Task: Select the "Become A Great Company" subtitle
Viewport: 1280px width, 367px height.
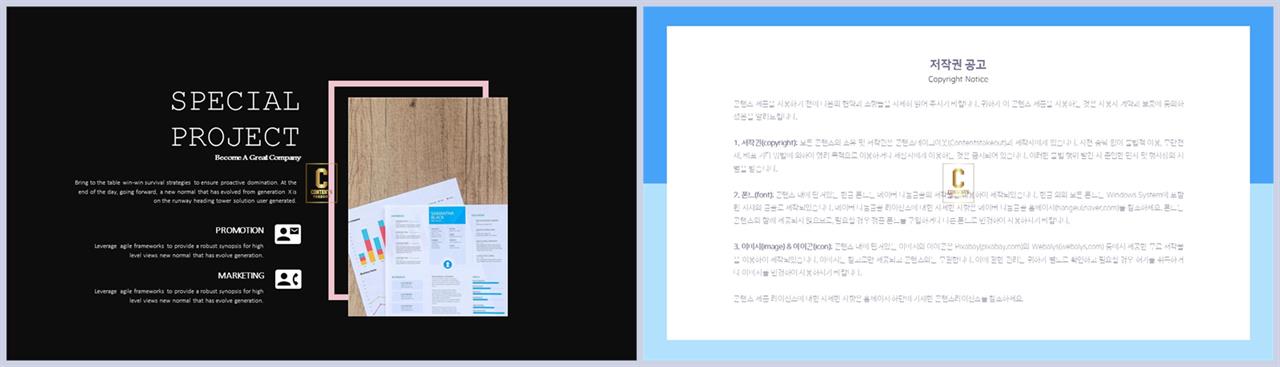Action: [x=258, y=158]
